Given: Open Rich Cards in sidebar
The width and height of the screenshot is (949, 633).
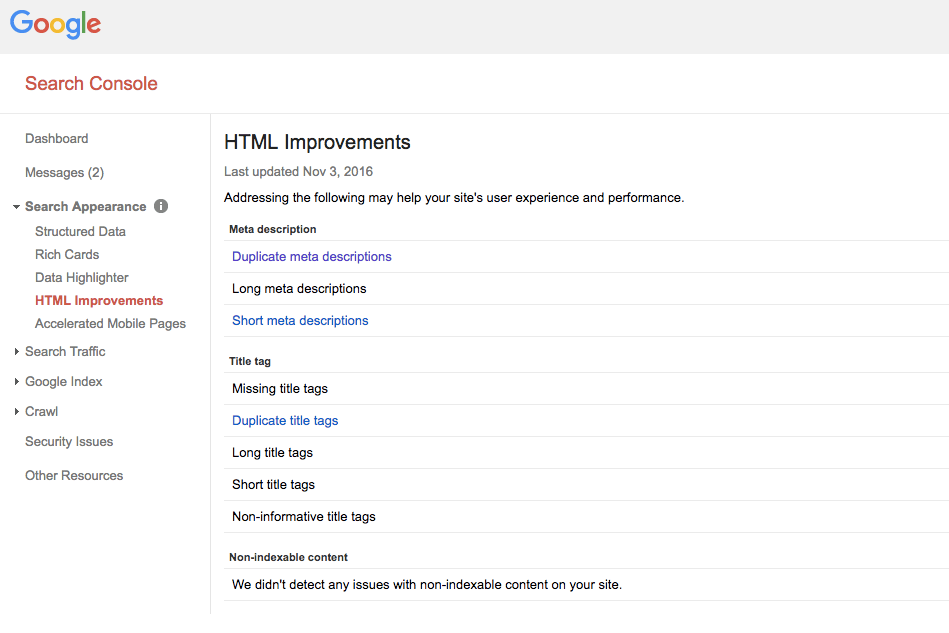Looking at the screenshot, I should click(67, 254).
